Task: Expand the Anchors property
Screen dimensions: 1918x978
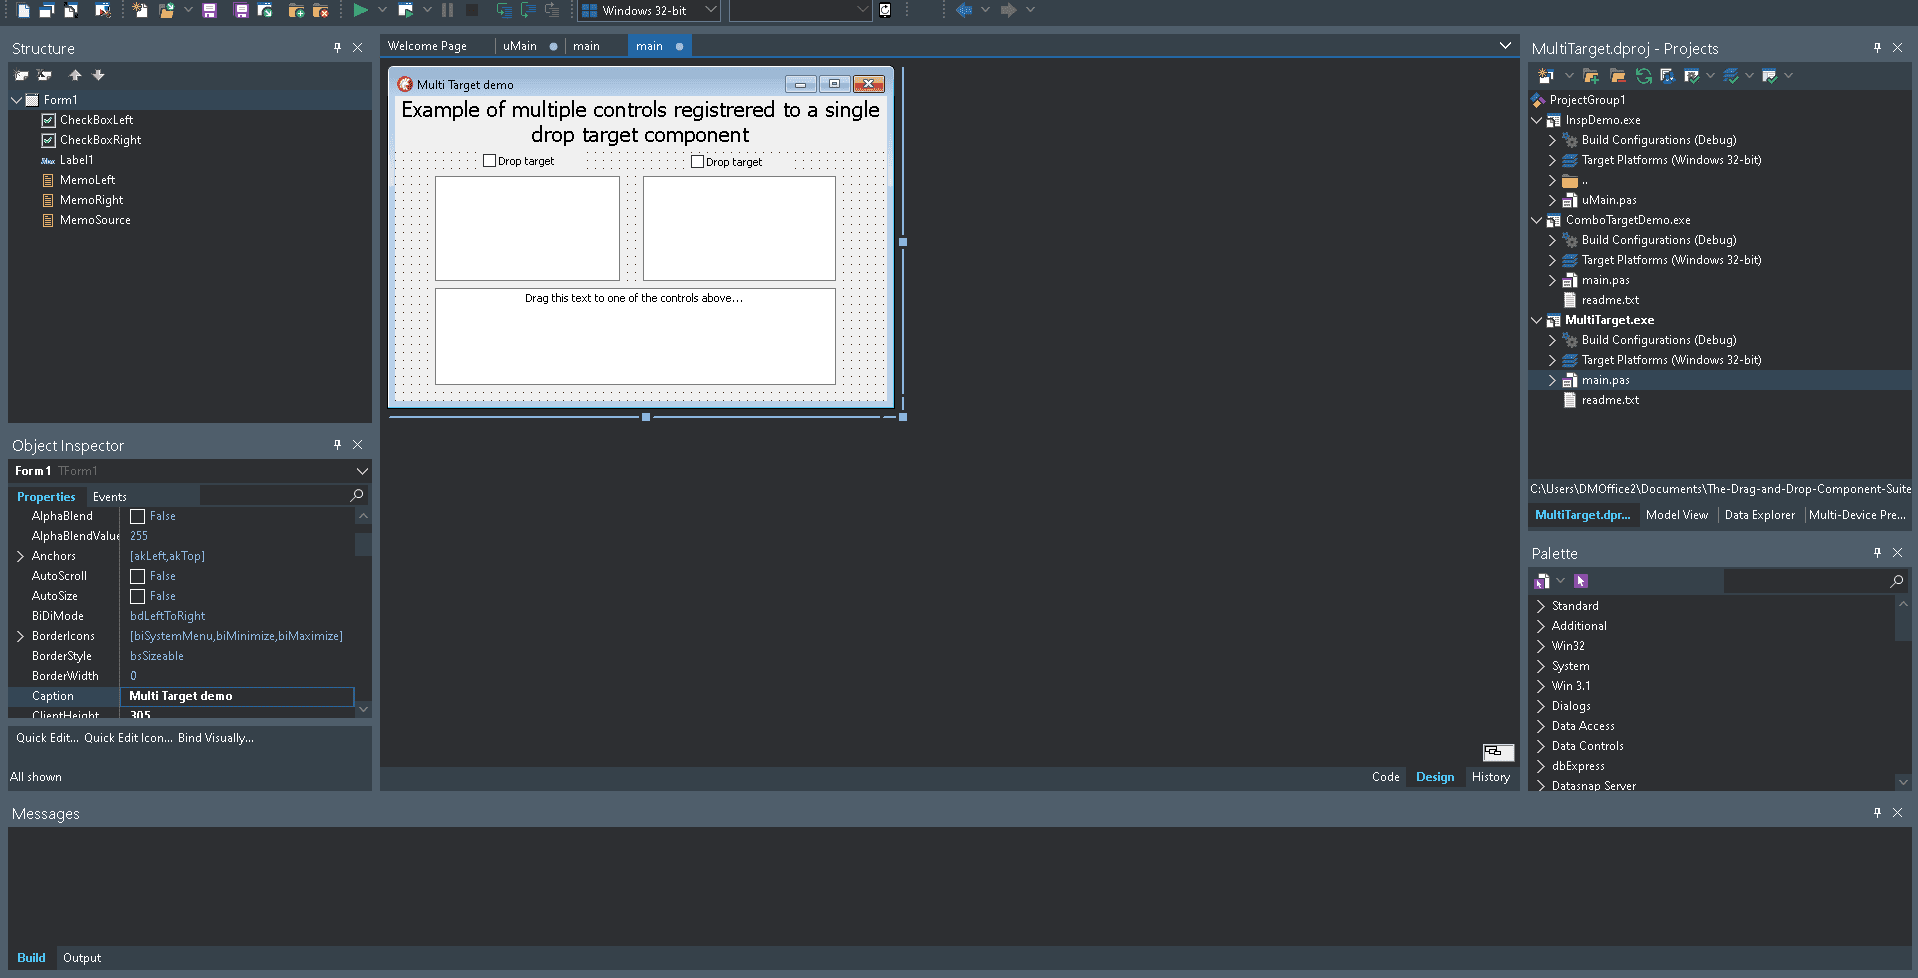Action: click(x=20, y=556)
